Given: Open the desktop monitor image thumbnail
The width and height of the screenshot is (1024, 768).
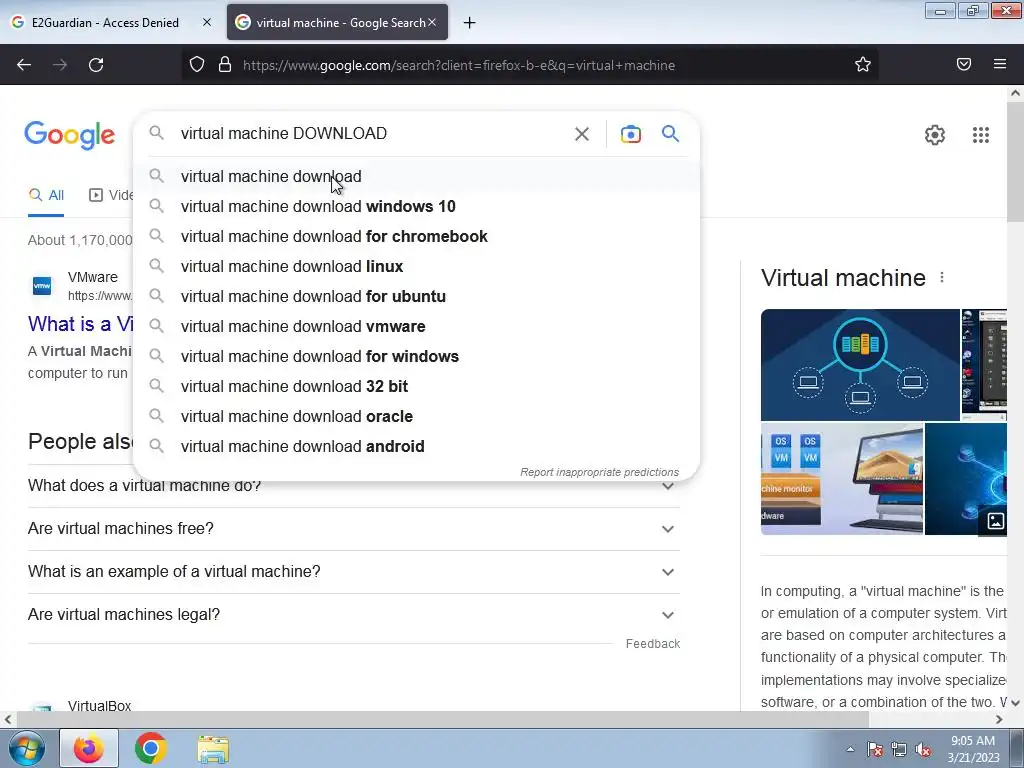Looking at the screenshot, I should point(872,479).
